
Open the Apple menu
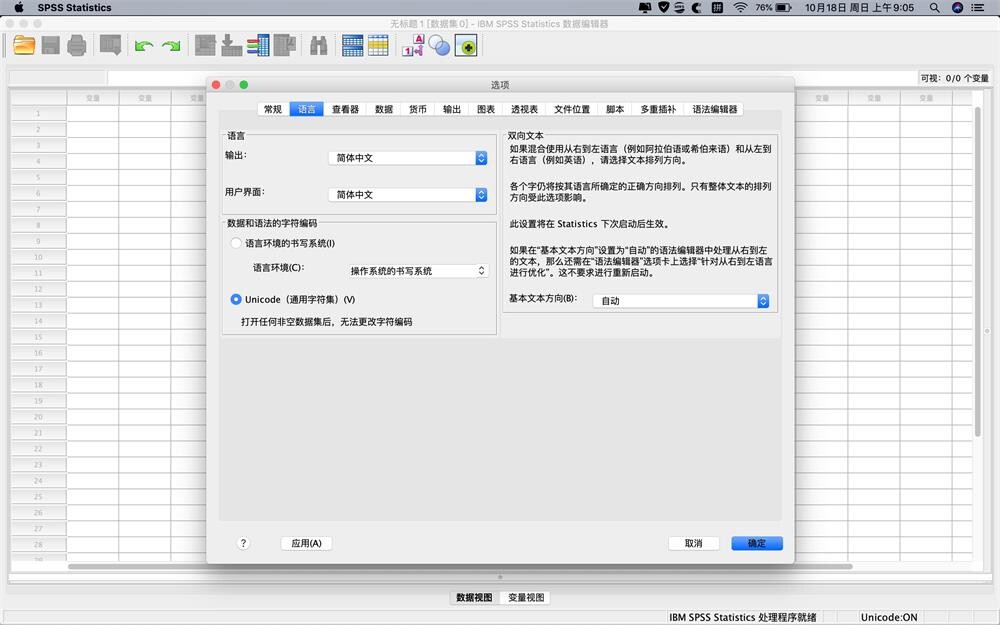[18, 8]
